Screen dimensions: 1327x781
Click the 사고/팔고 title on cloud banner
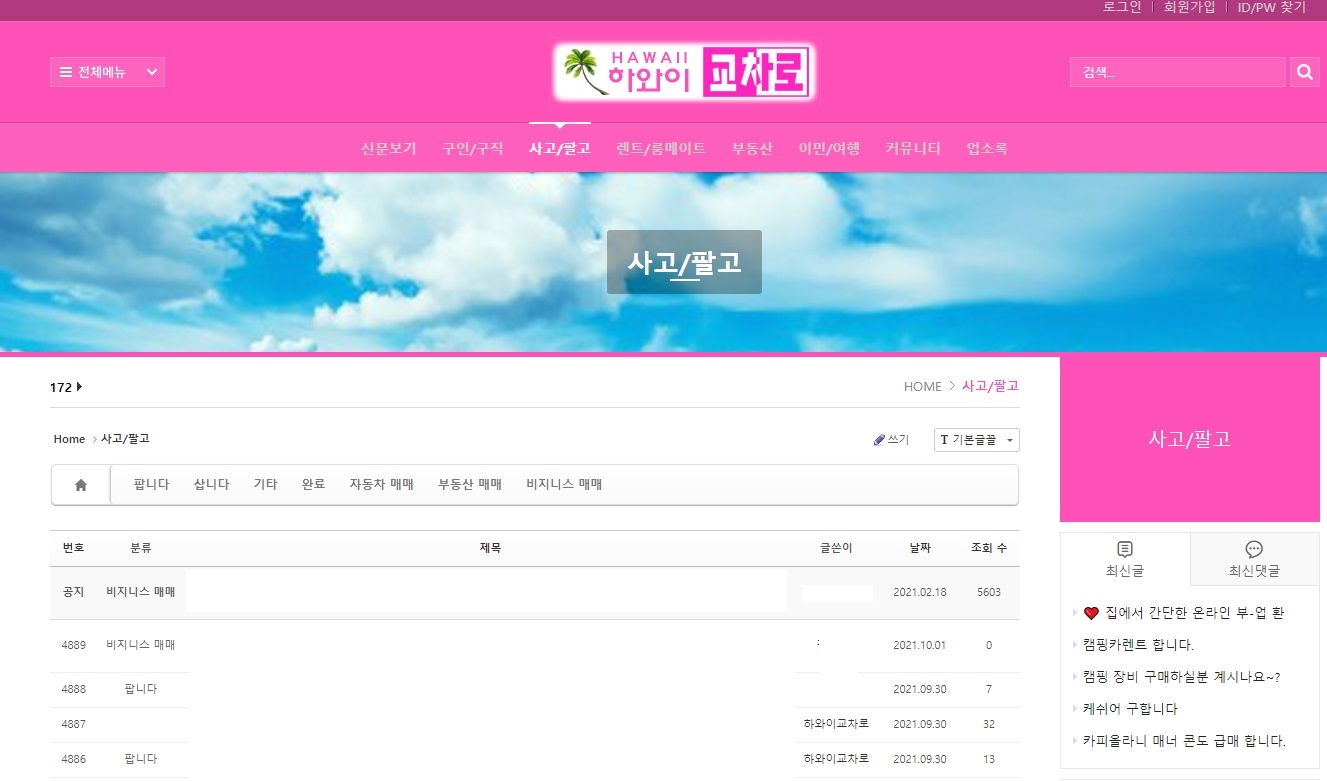pyautogui.click(x=684, y=262)
